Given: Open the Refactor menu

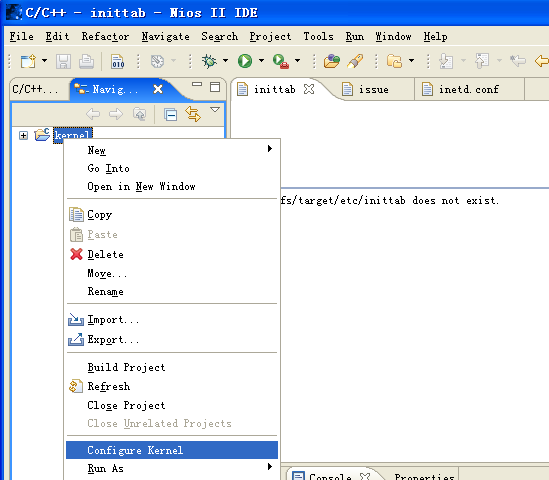Looking at the screenshot, I should 105,36.
